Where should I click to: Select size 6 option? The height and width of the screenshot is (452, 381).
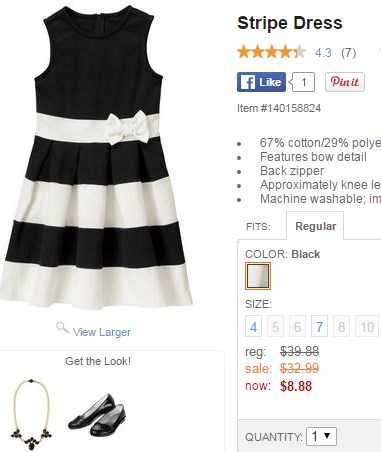(297, 326)
